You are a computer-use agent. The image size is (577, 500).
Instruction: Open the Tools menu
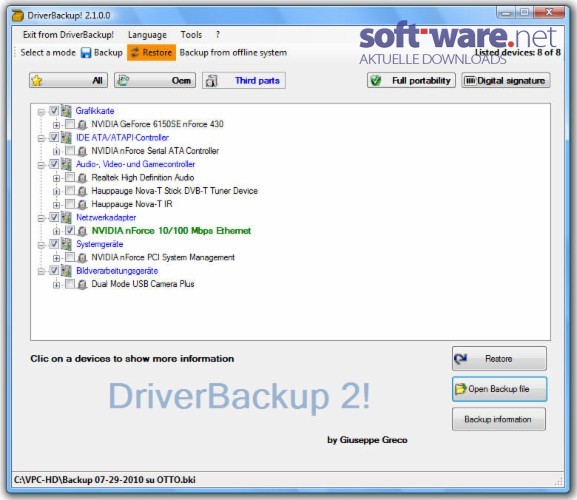191,35
